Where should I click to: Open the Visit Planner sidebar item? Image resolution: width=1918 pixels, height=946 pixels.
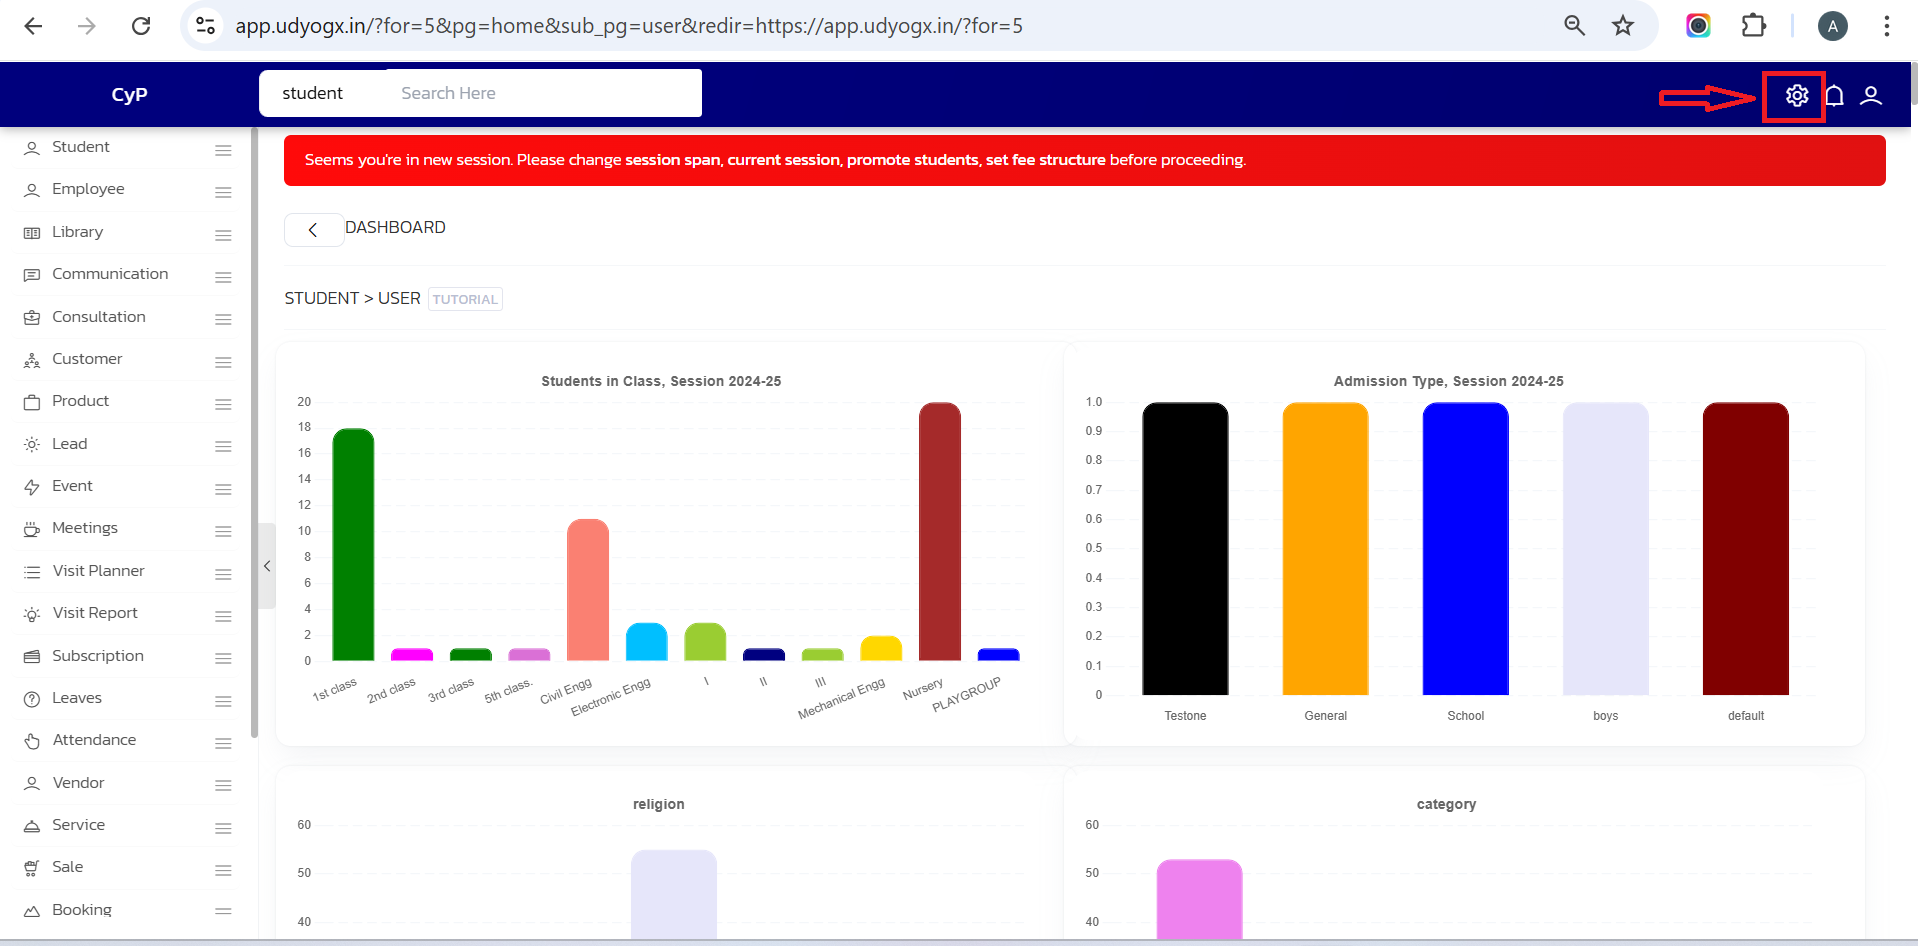(98, 571)
